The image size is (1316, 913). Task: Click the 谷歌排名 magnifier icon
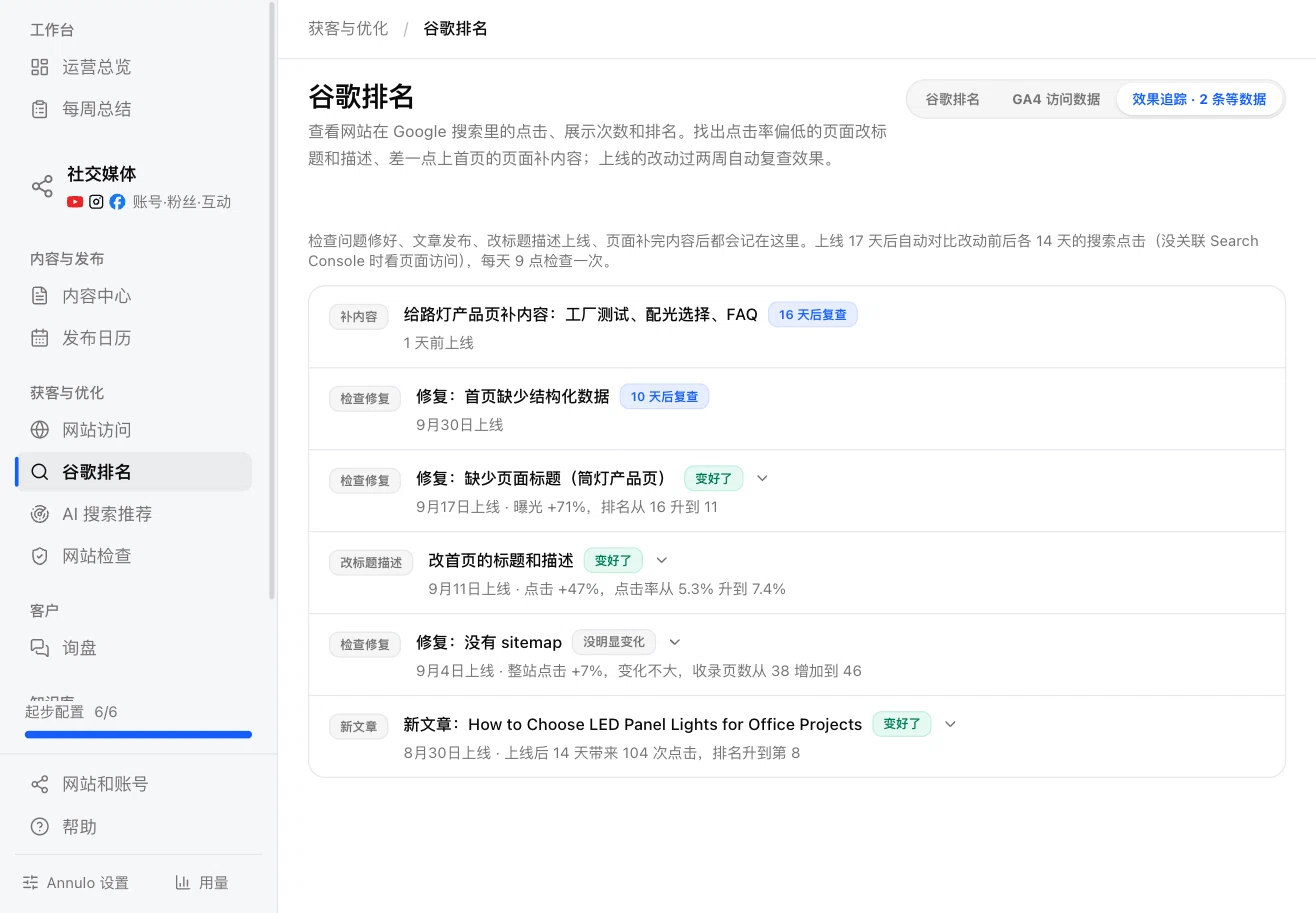[40, 472]
